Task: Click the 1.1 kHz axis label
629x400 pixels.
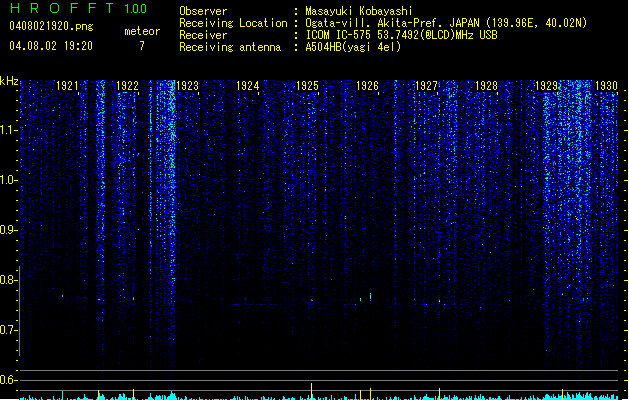Action: [8, 130]
